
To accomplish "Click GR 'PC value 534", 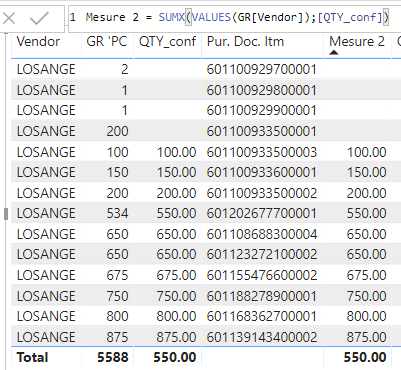I will click(x=117, y=213).
